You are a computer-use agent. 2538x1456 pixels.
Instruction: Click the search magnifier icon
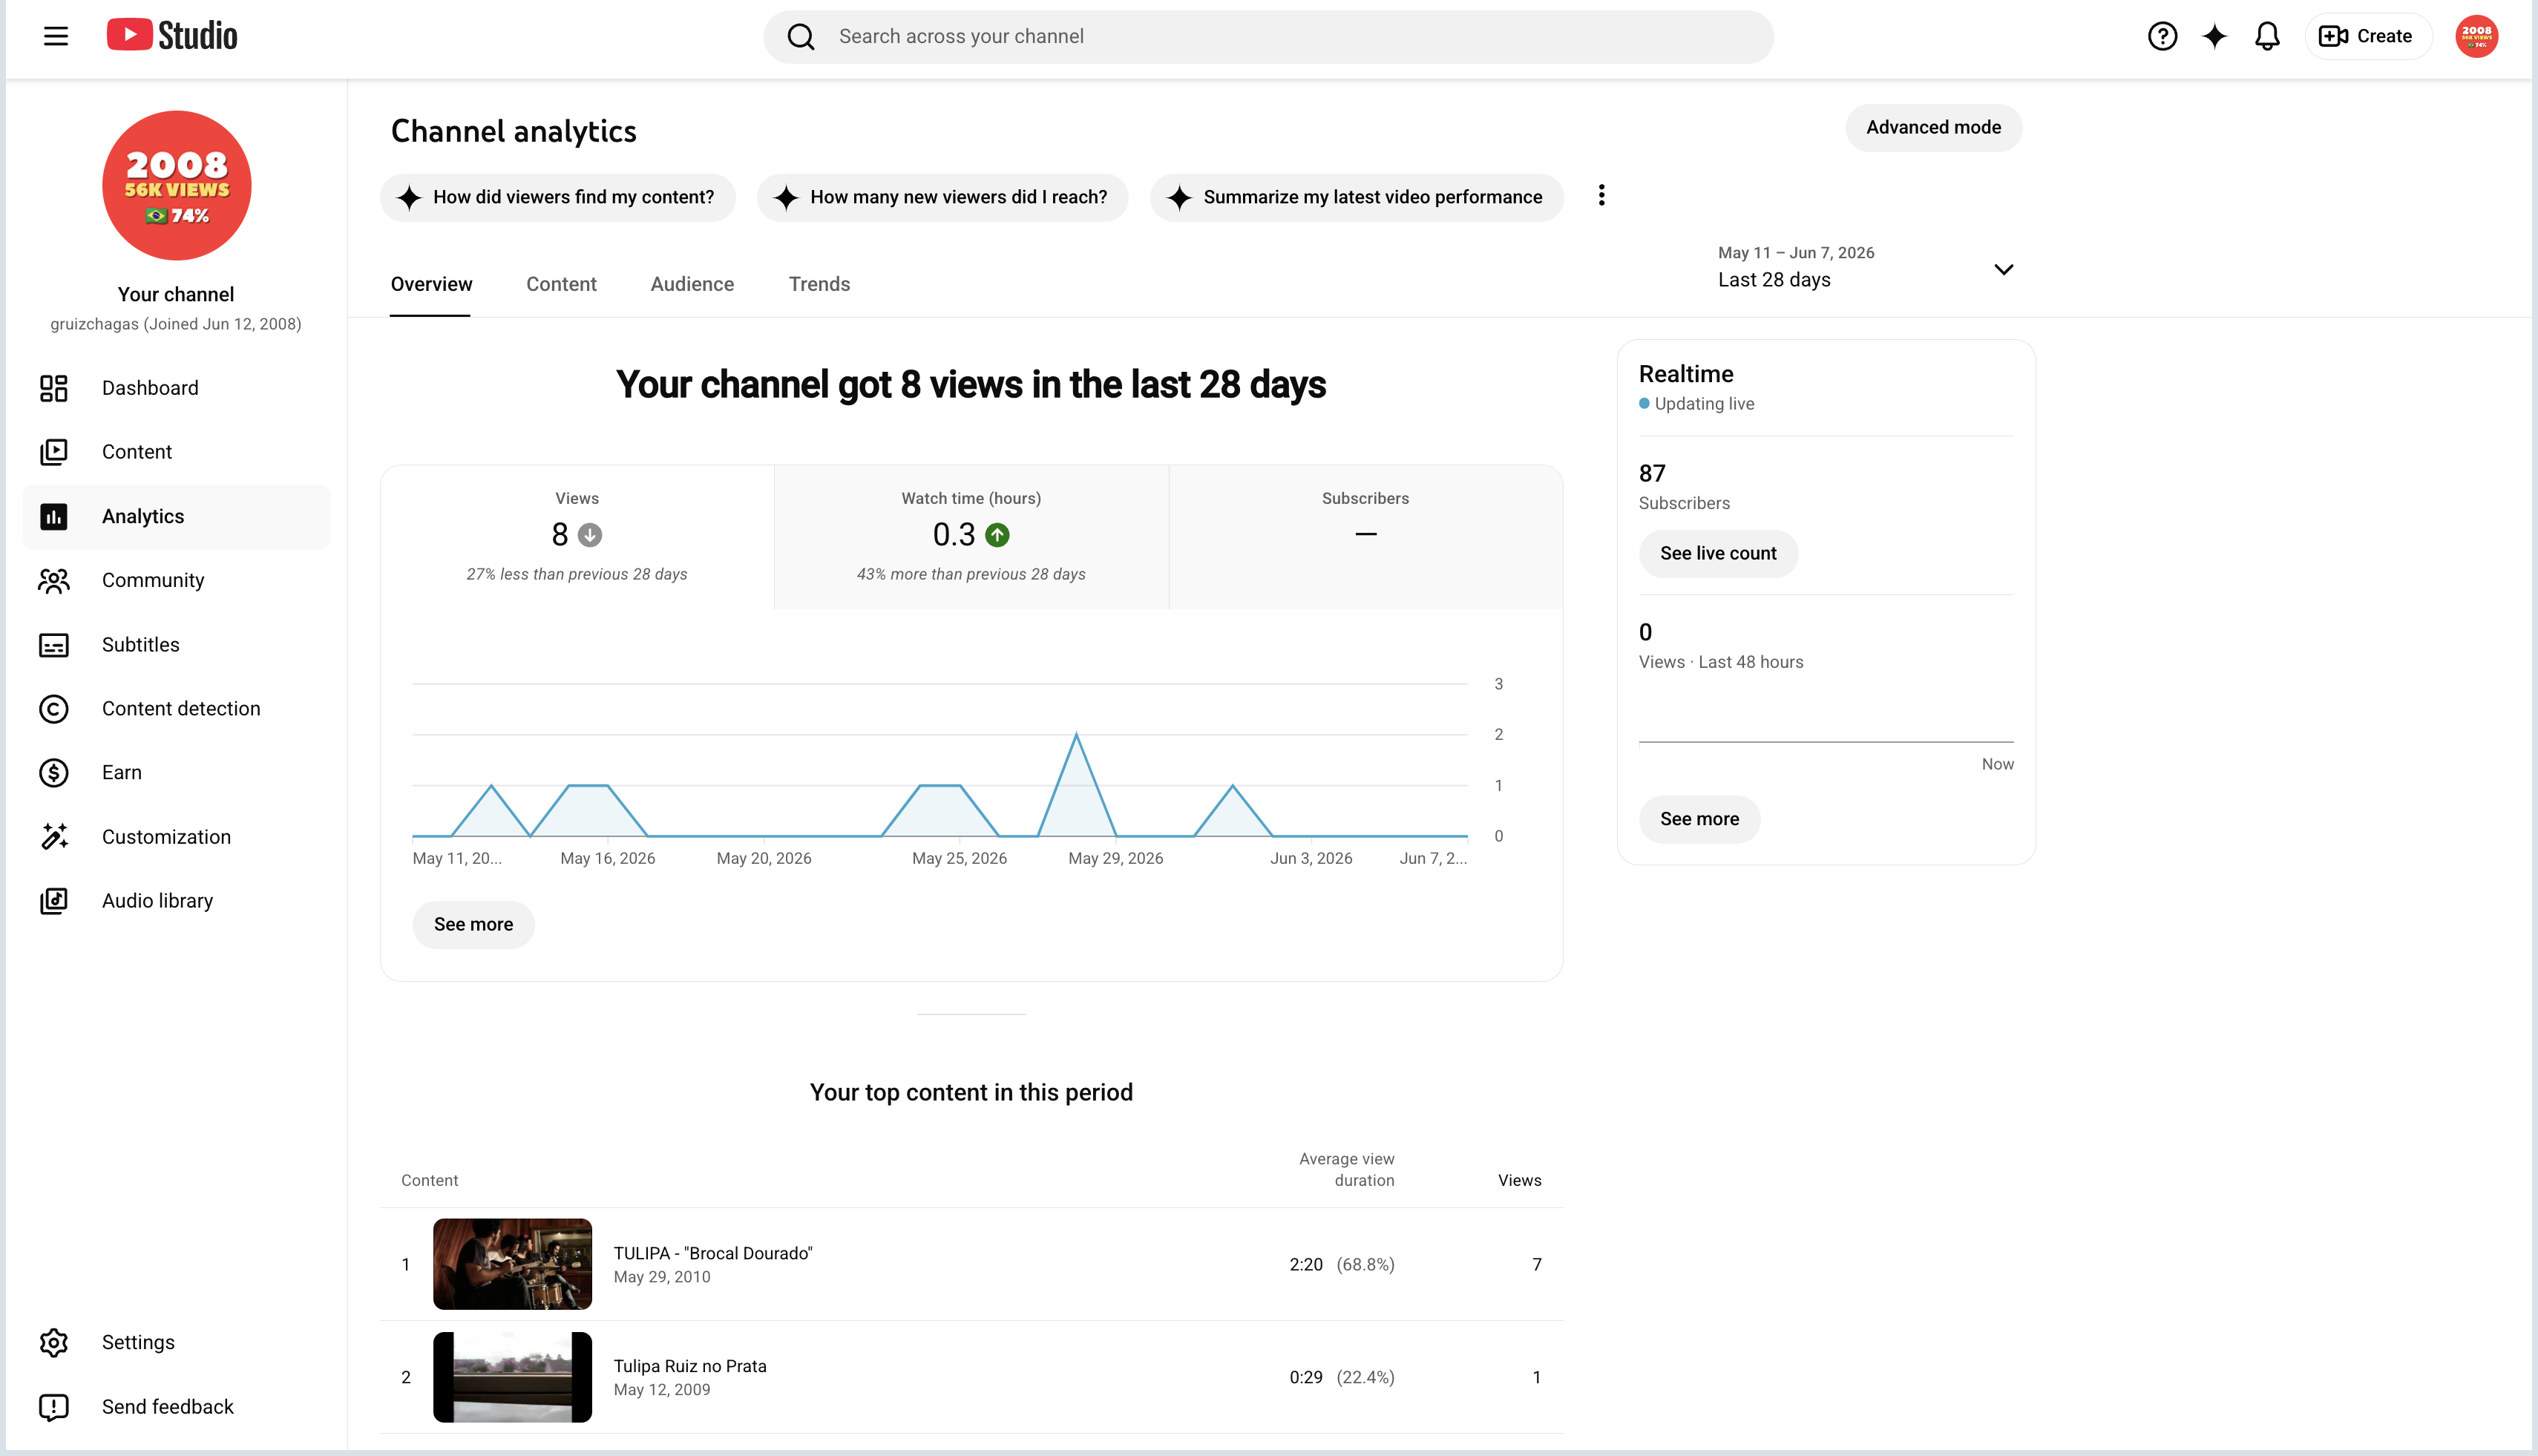(801, 37)
